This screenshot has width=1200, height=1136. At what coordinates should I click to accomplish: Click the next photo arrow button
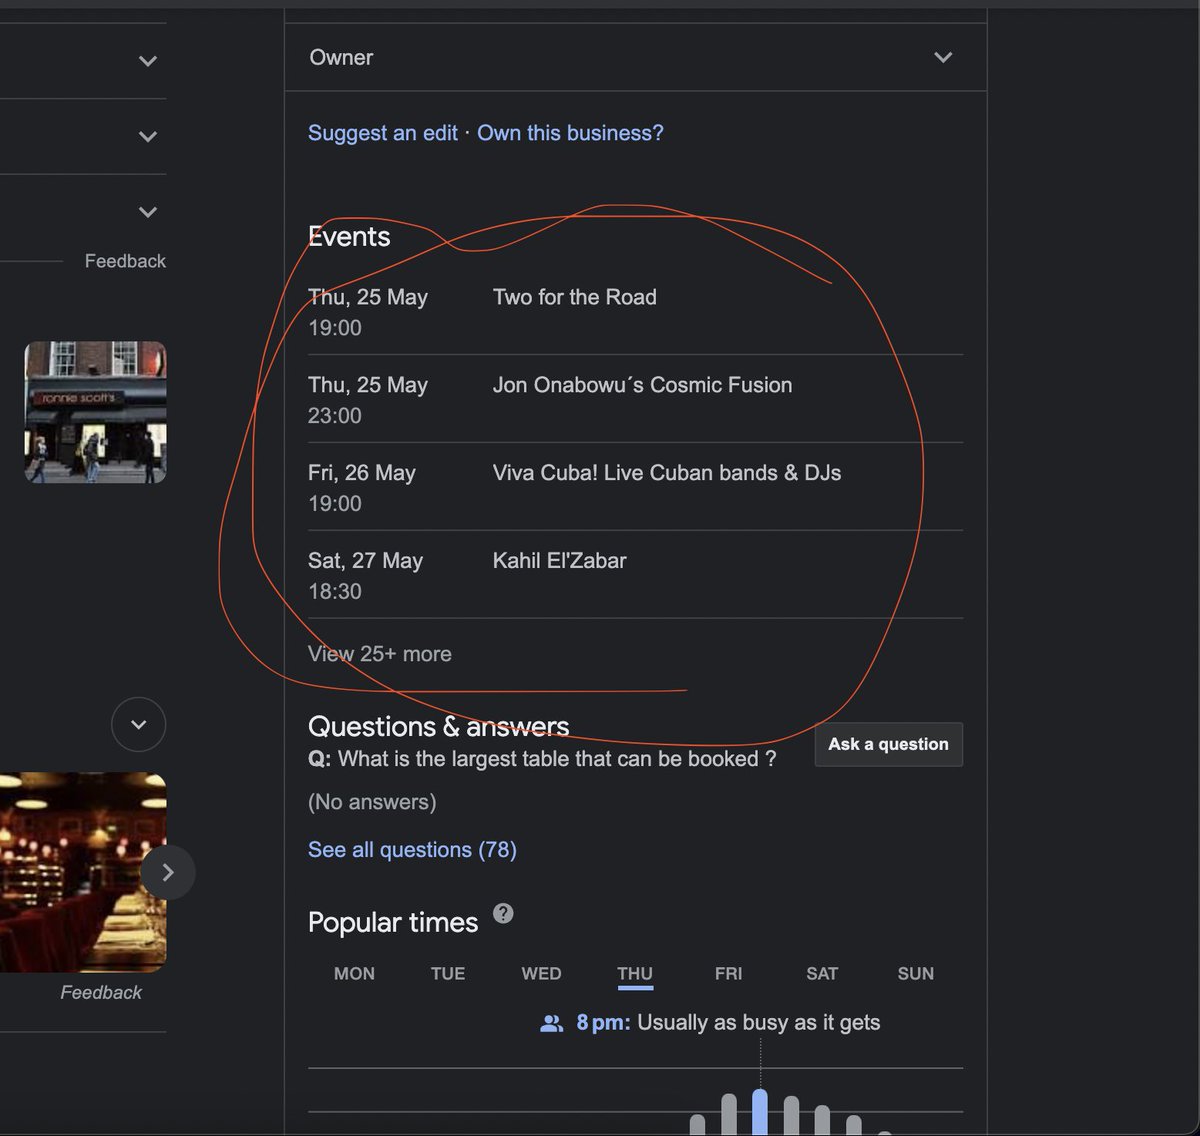[x=168, y=873]
